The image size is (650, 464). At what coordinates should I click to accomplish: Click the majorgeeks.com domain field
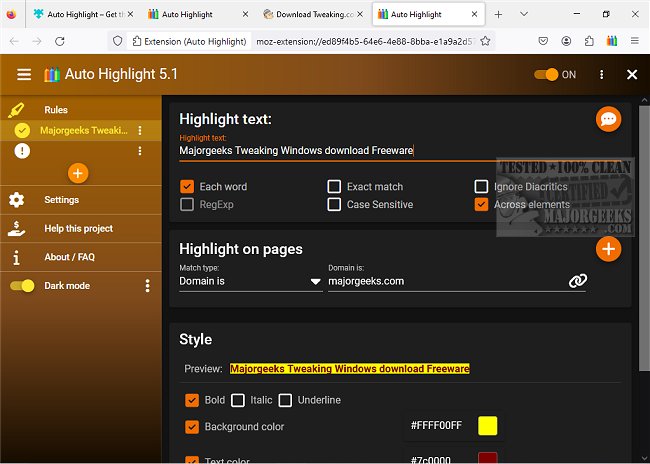click(446, 281)
